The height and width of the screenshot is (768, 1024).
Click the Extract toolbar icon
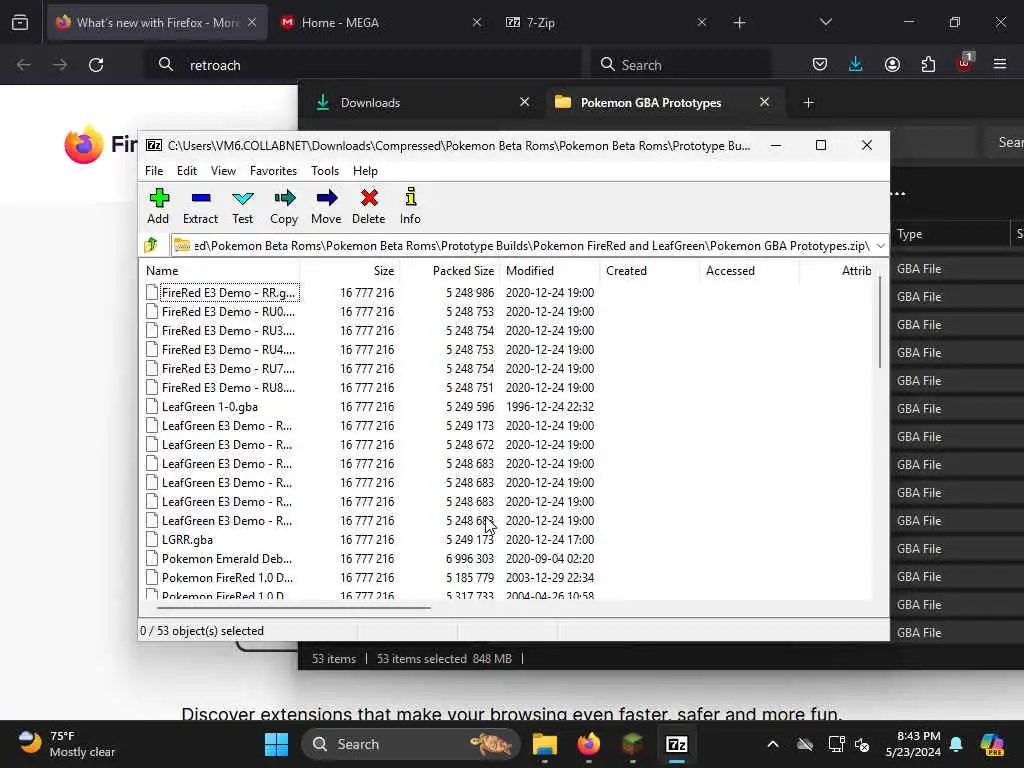[x=200, y=206]
